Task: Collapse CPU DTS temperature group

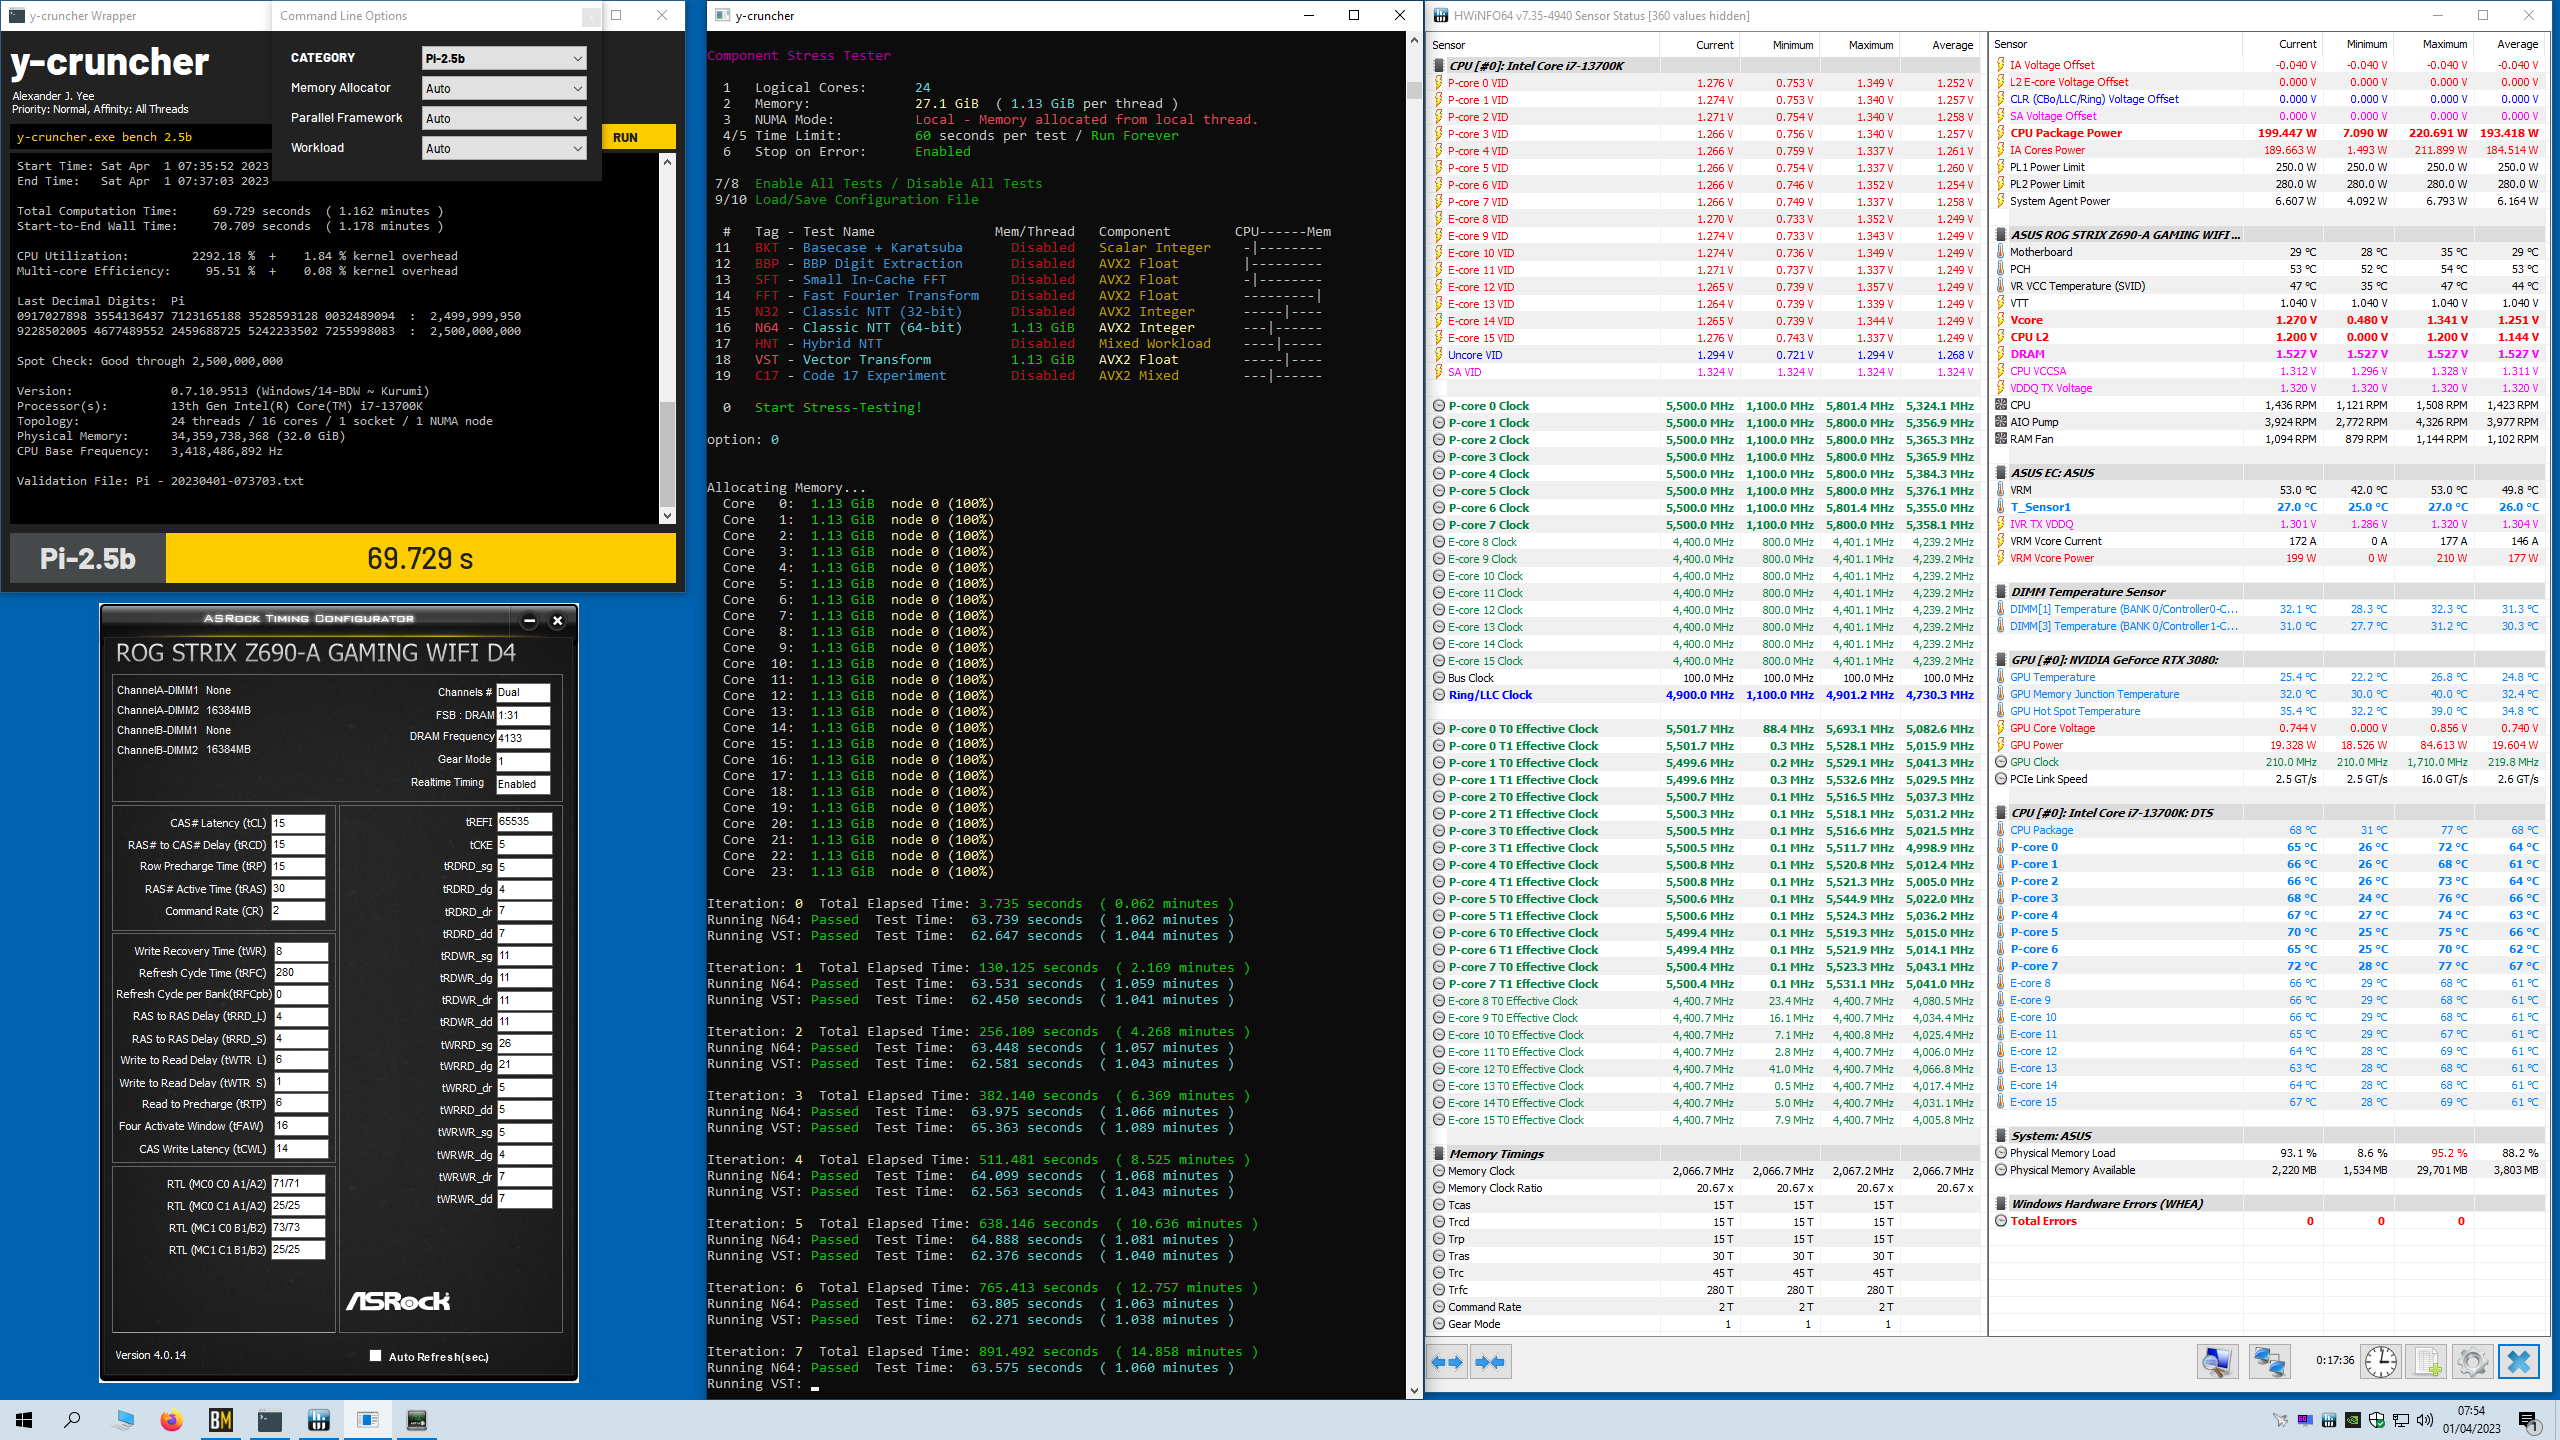Action: pos(2001,813)
